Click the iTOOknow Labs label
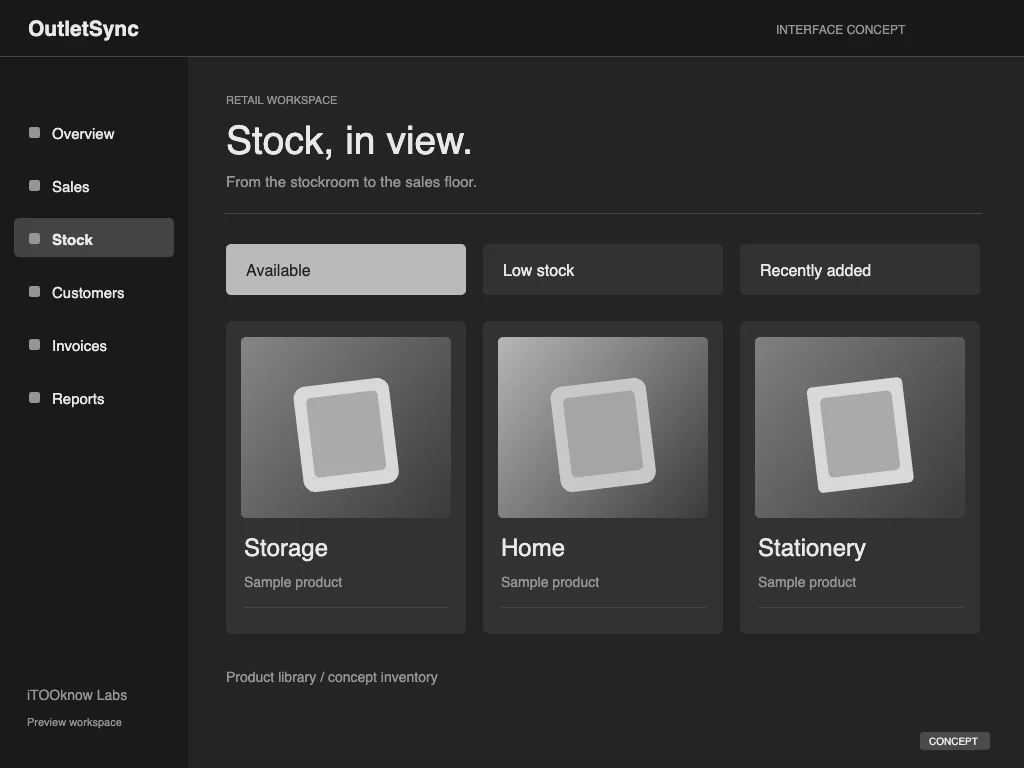This screenshot has height=768, width=1024. tap(77, 695)
